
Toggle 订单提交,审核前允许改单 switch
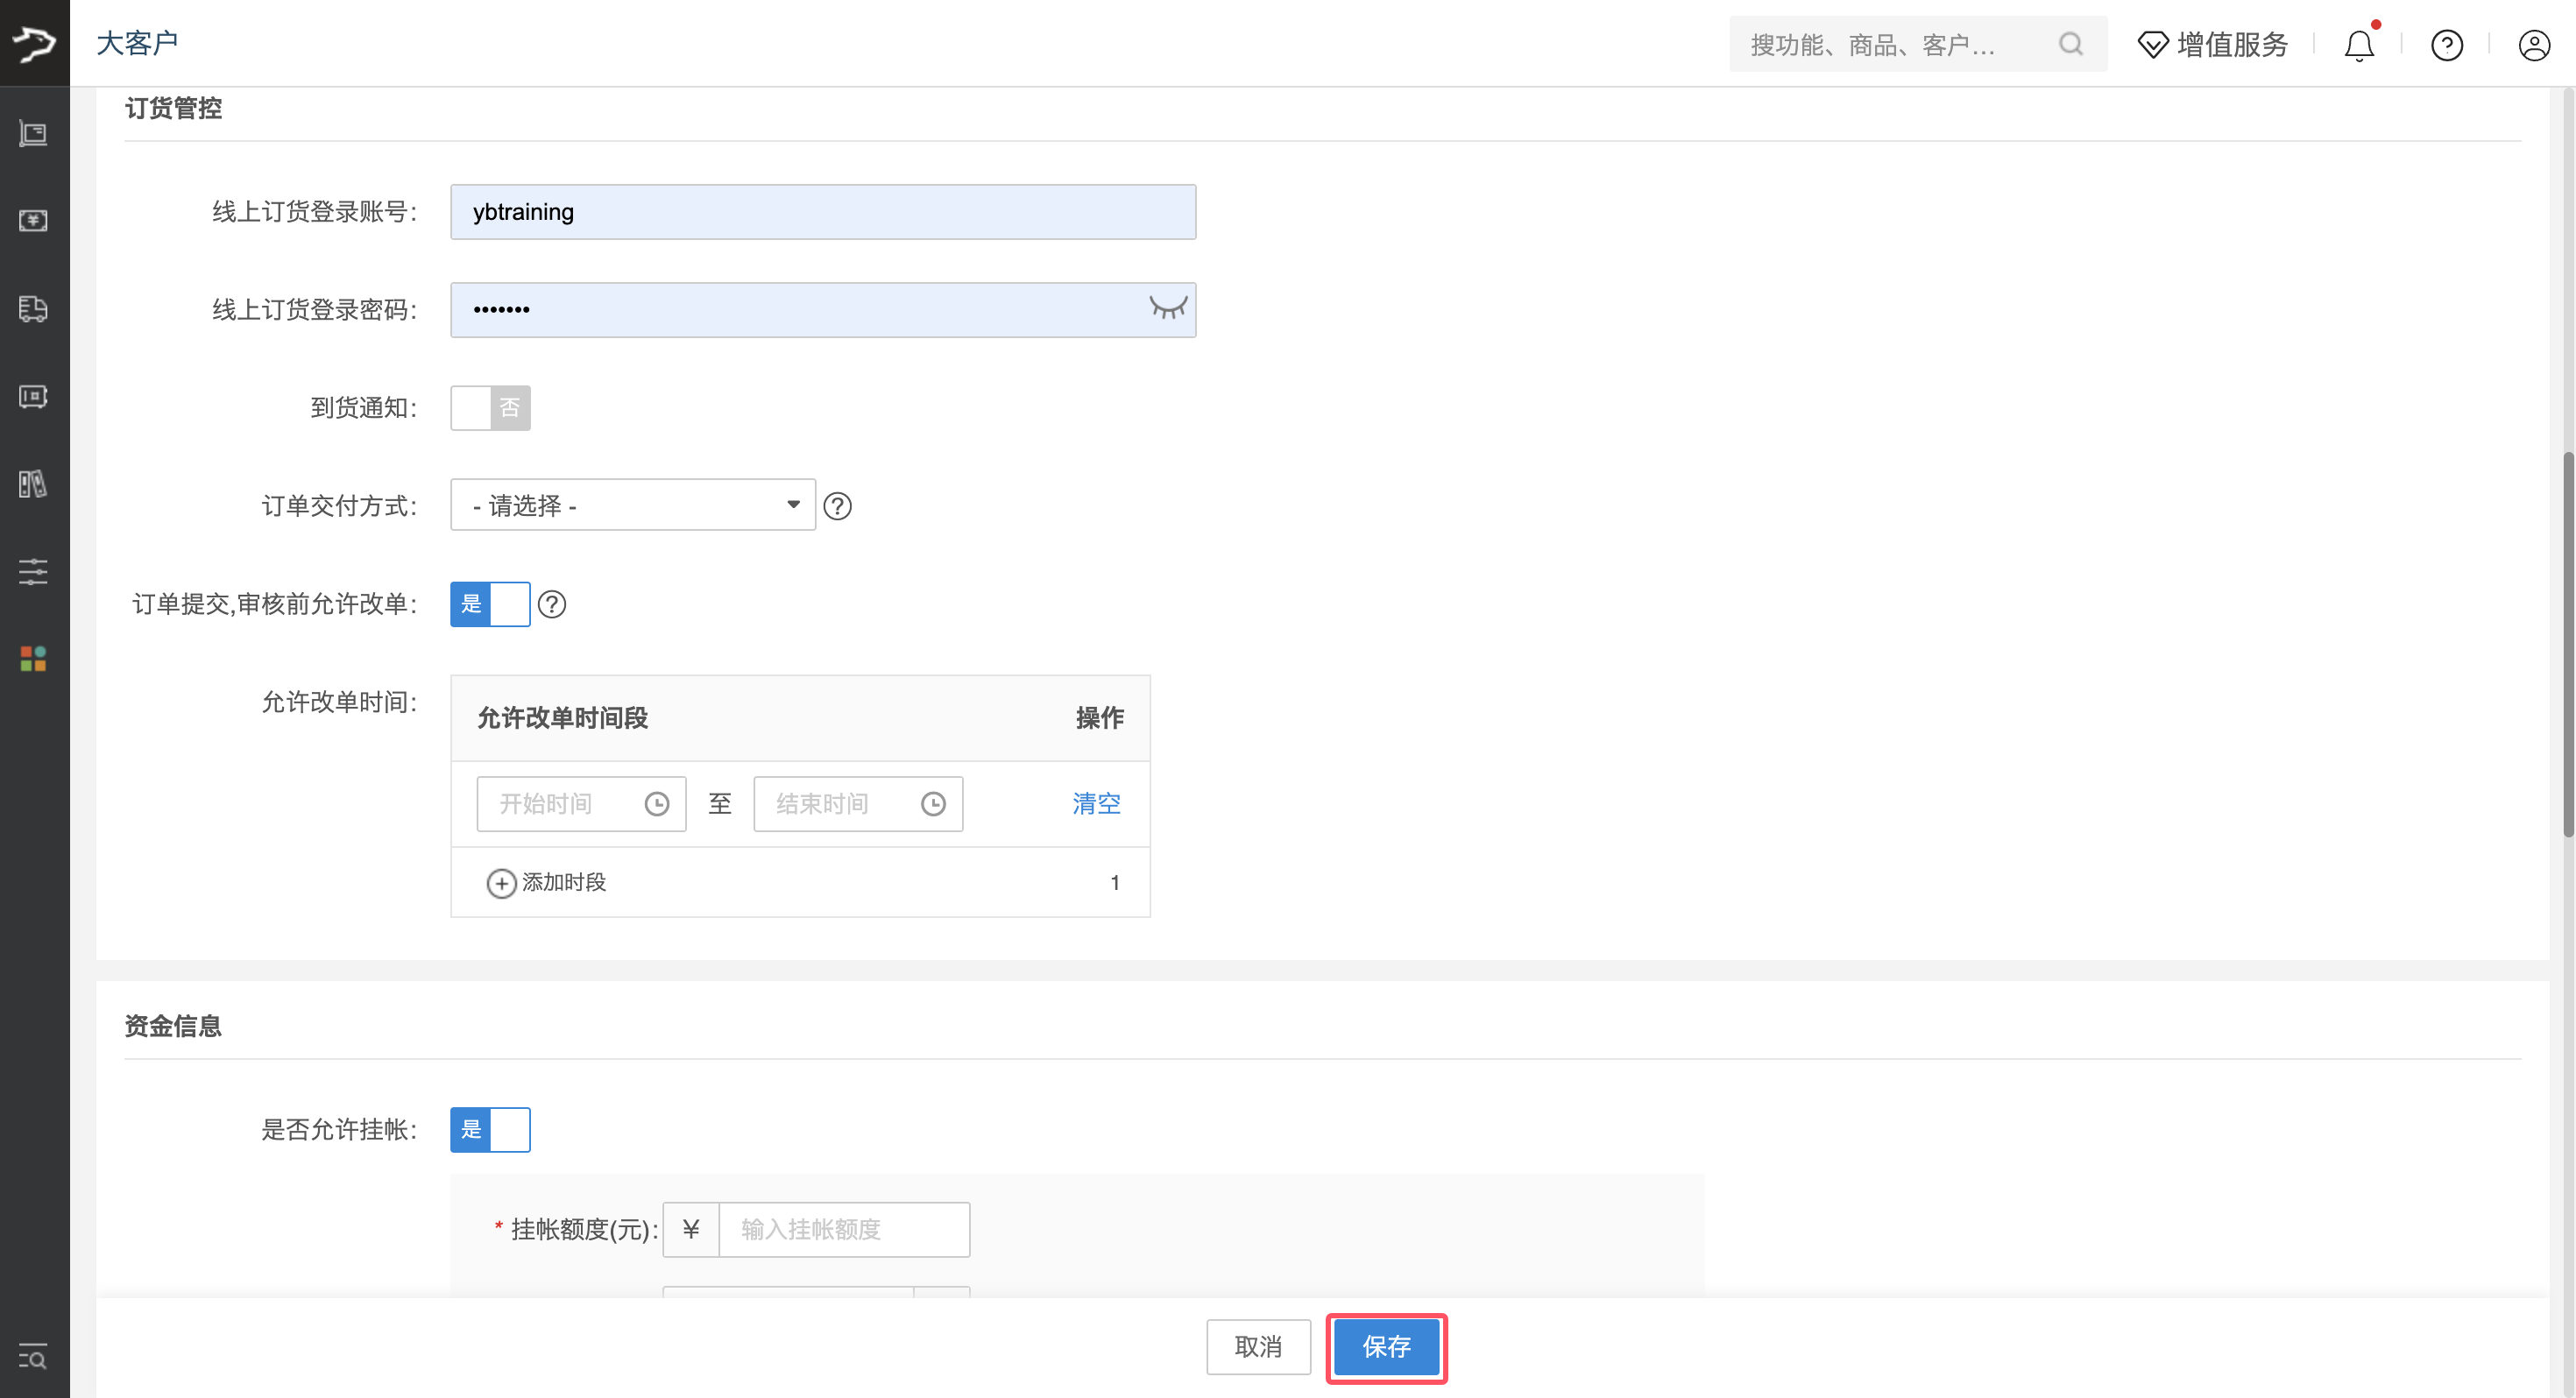tap(490, 604)
